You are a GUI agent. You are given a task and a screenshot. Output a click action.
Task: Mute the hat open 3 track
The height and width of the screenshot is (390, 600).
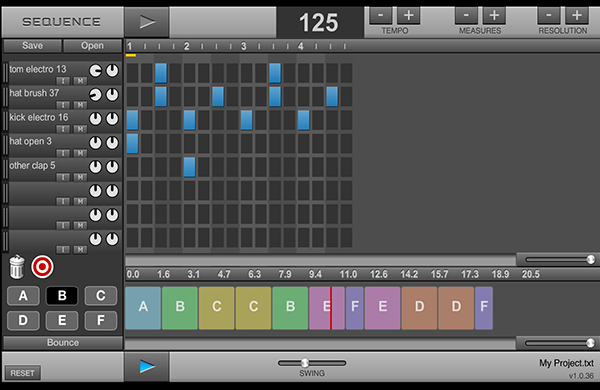point(80,153)
